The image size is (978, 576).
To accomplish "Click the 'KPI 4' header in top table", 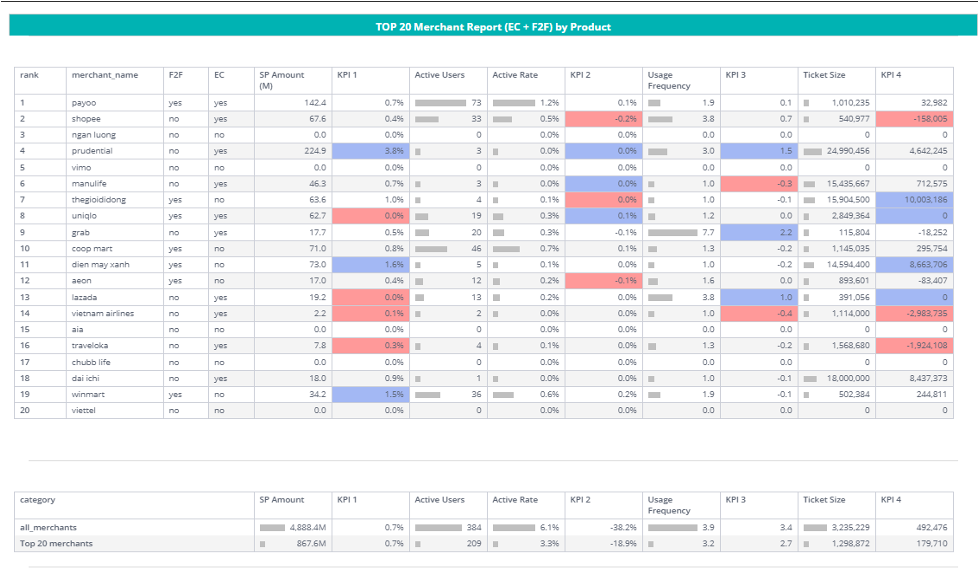I will click(891, 75).
